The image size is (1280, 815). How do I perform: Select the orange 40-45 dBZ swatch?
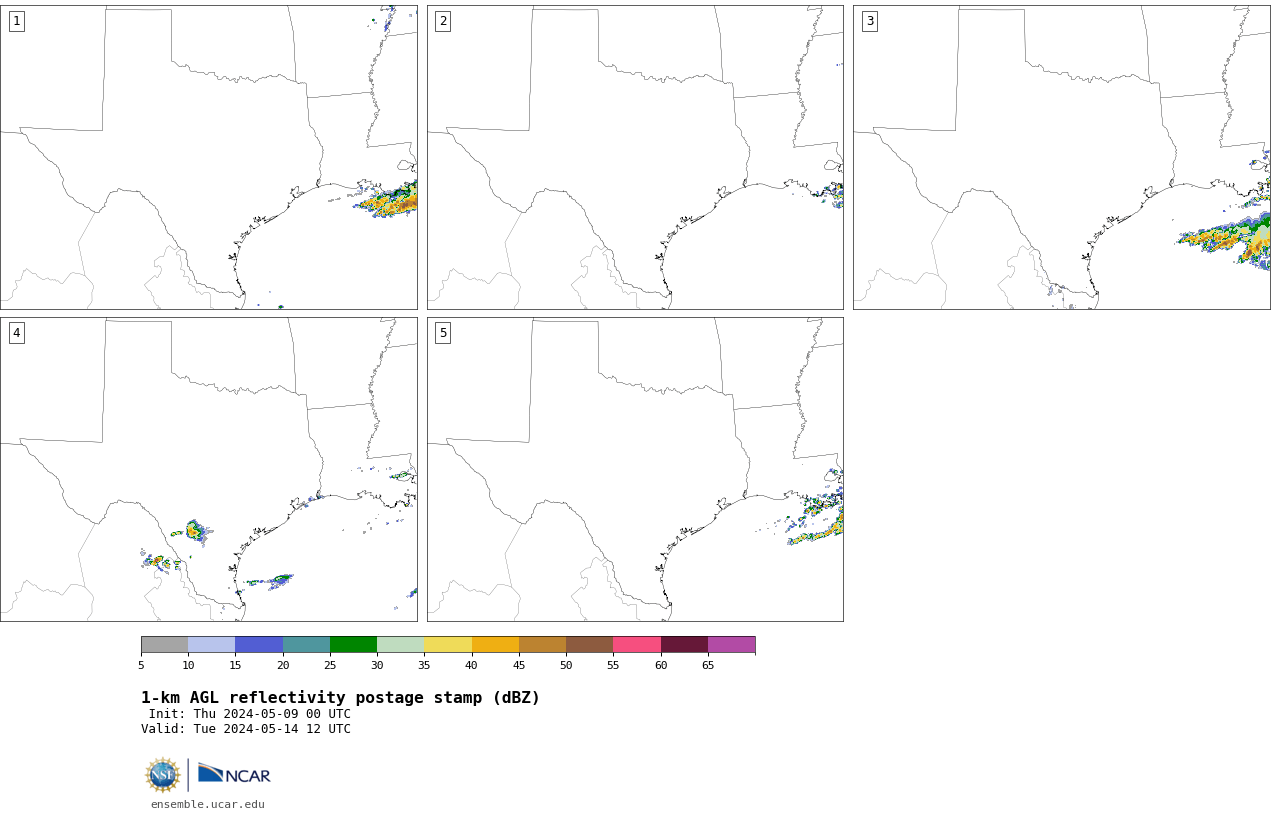[x=495, y=644]
